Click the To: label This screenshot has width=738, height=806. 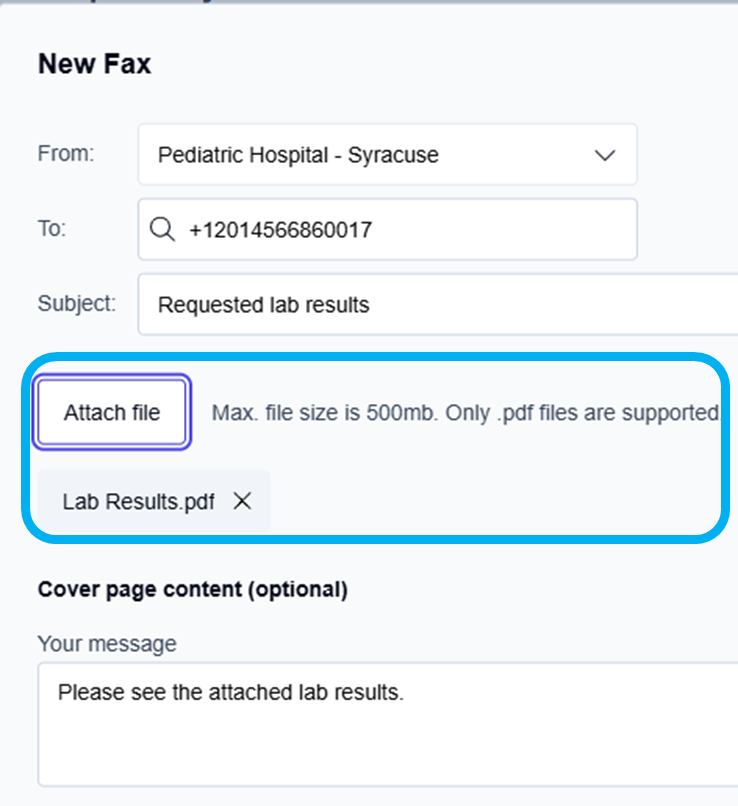click(x=52, y=228)
